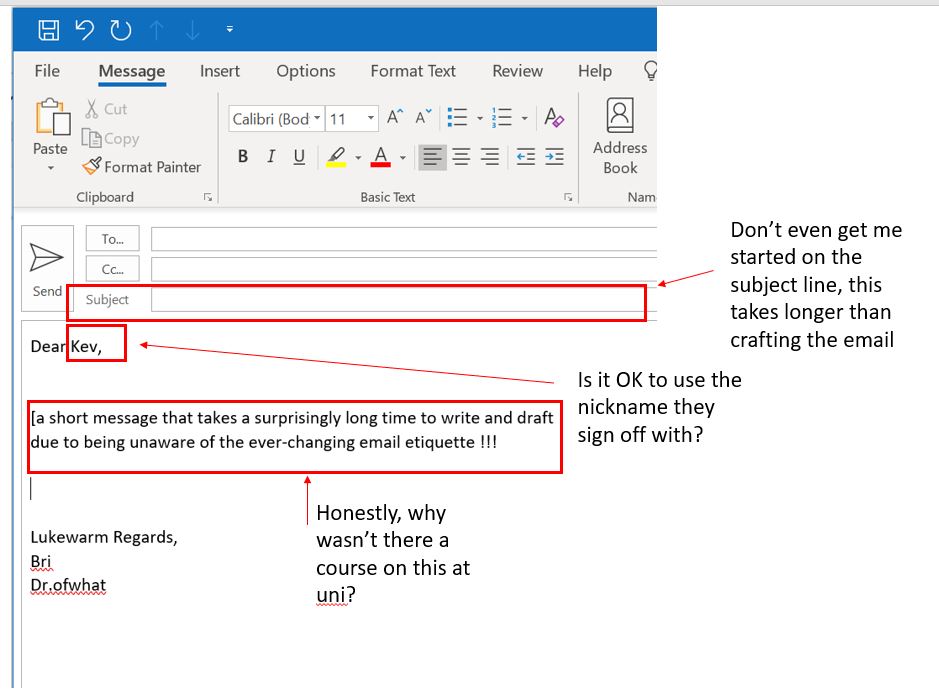Toggle bold formatting
The width and height of the screenshot is (939, 692).
[241, 157]
